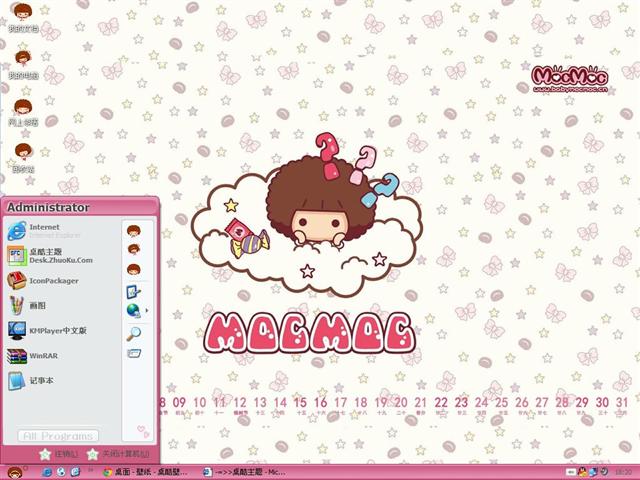Open the globe network connections icon
Image resolution: width=640 pixels, height=480 pixels.
pos(133,311)
